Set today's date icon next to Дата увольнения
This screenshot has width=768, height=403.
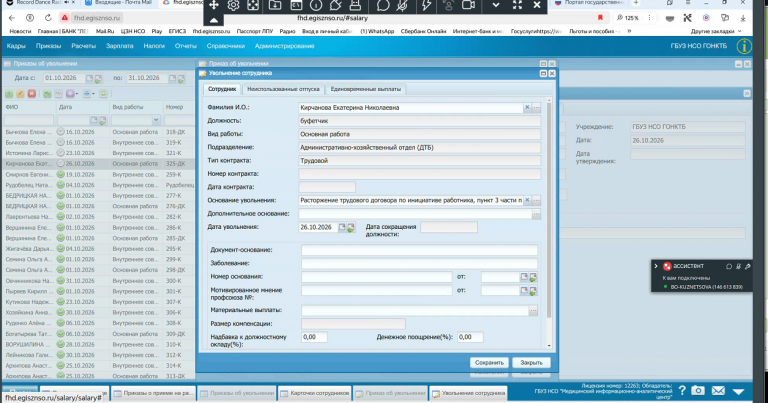(351, 228)
